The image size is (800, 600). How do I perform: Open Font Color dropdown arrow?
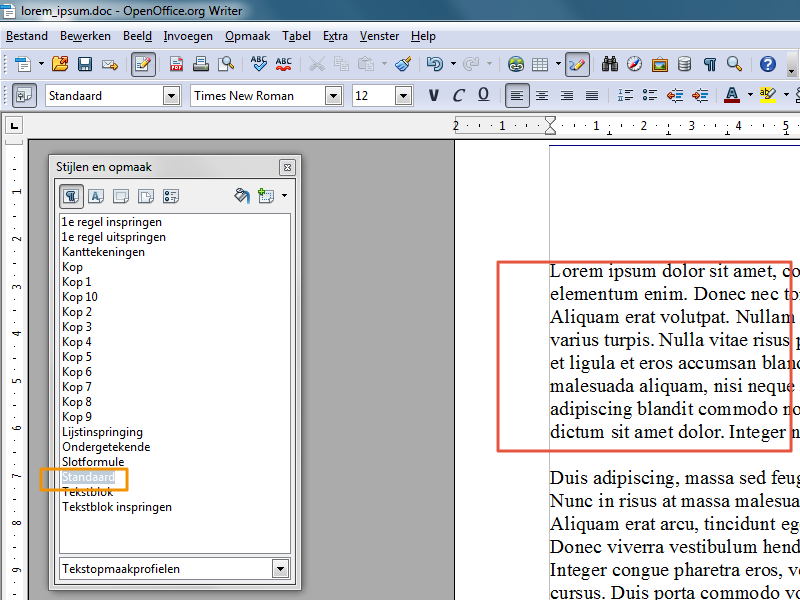750,95
